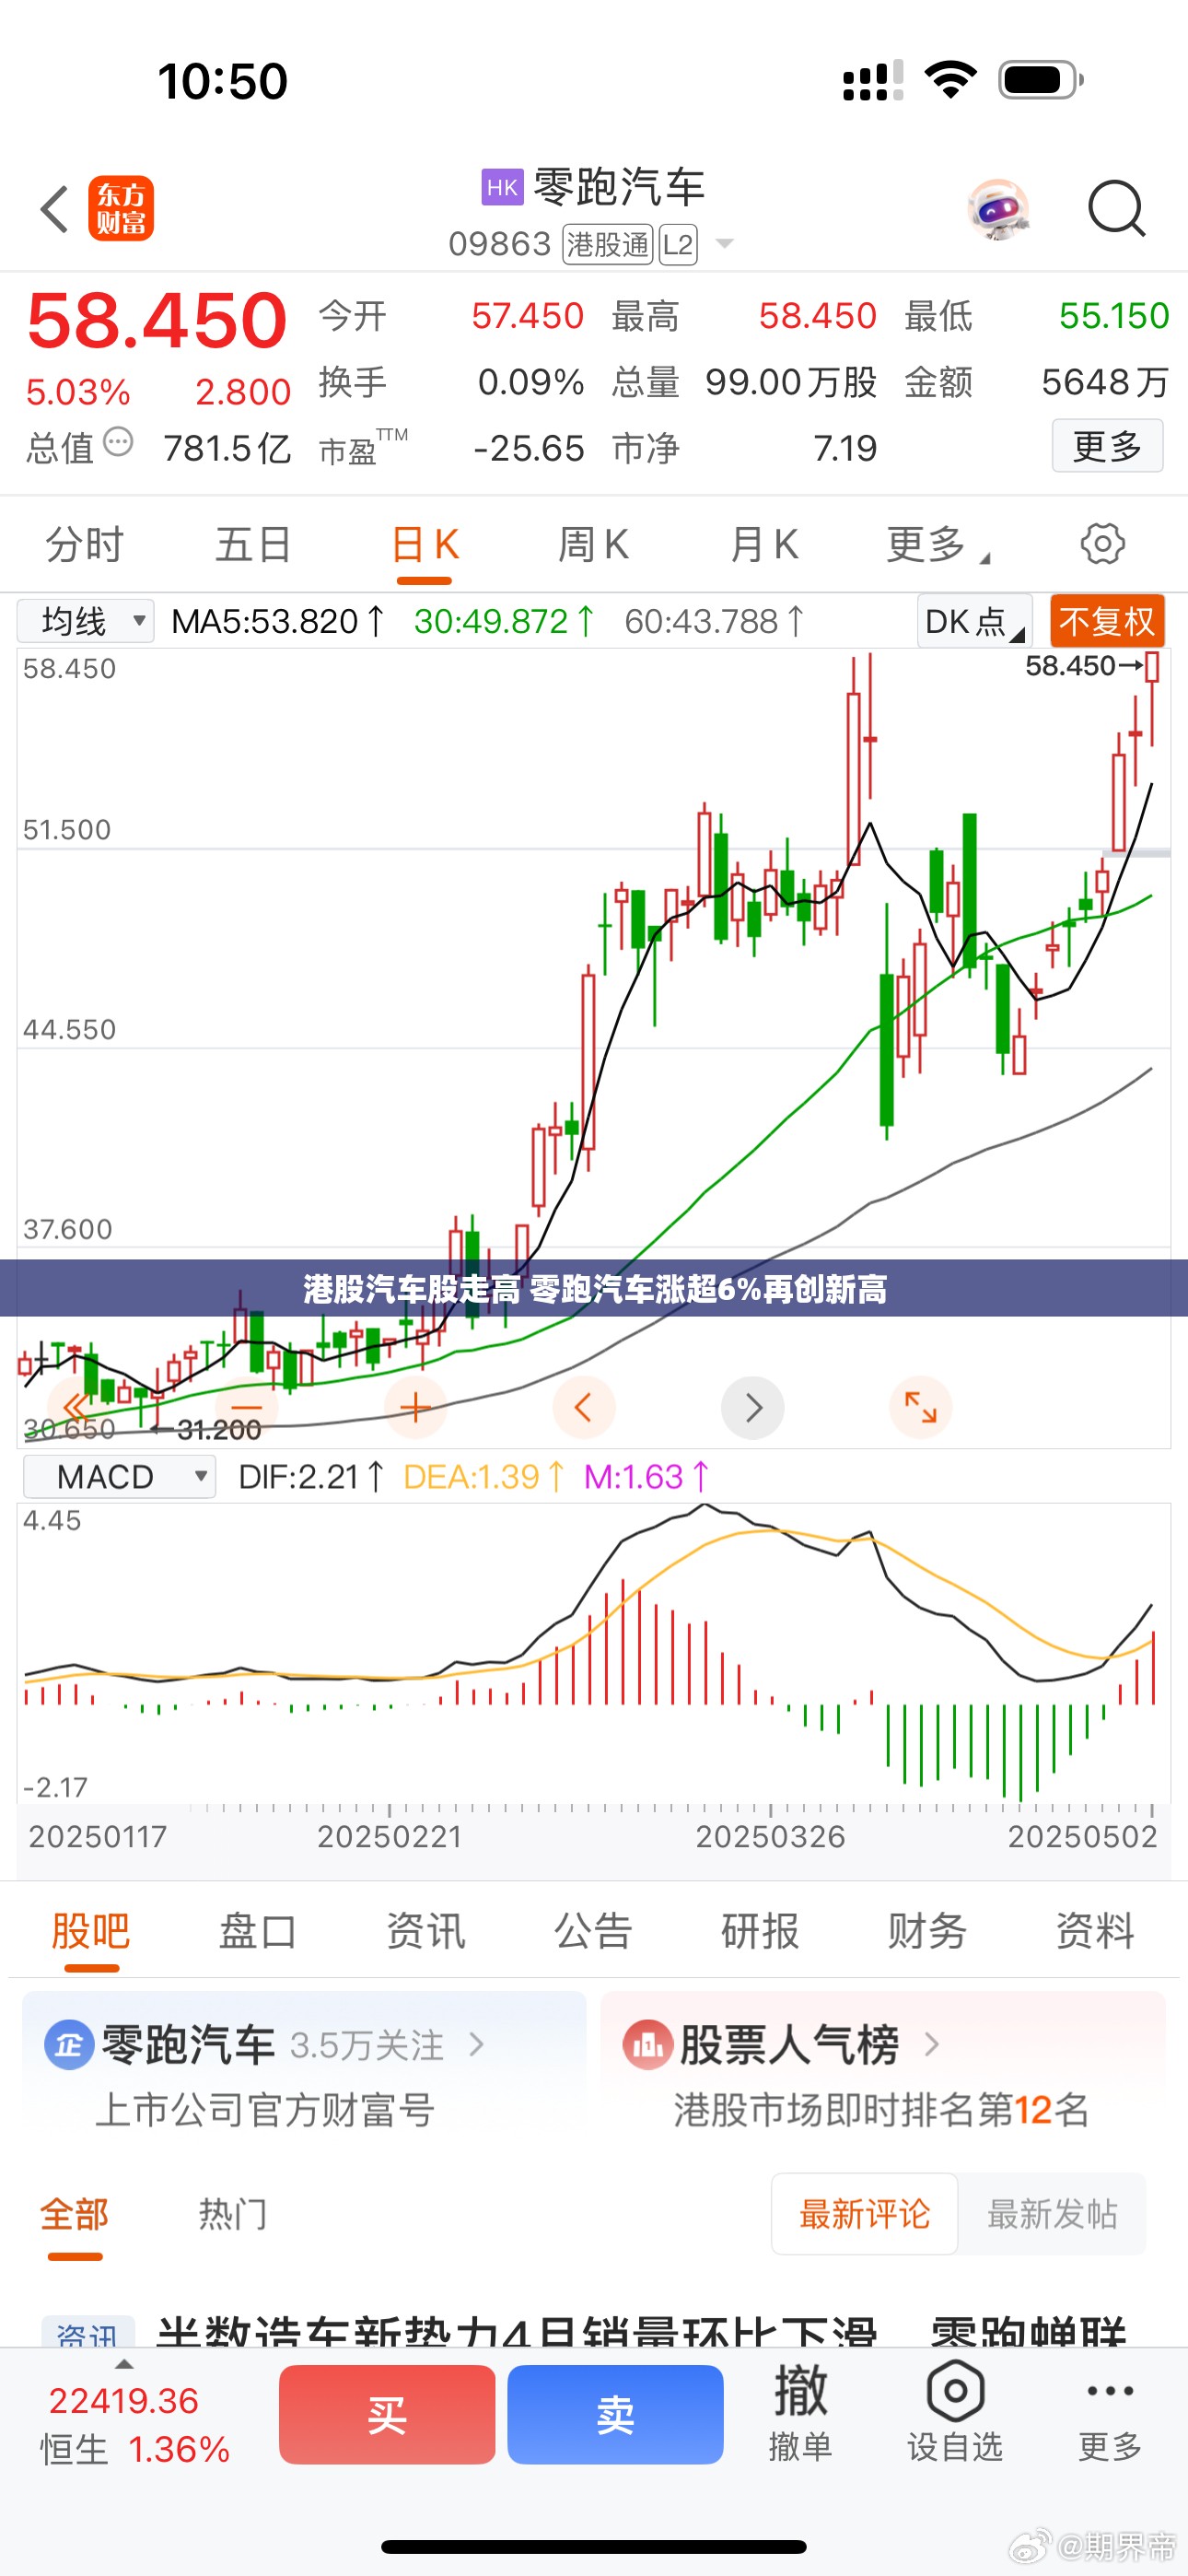Open the 均线 indicator dropdown
The height and width of the screenshot is (2576, 1188).
86,621
